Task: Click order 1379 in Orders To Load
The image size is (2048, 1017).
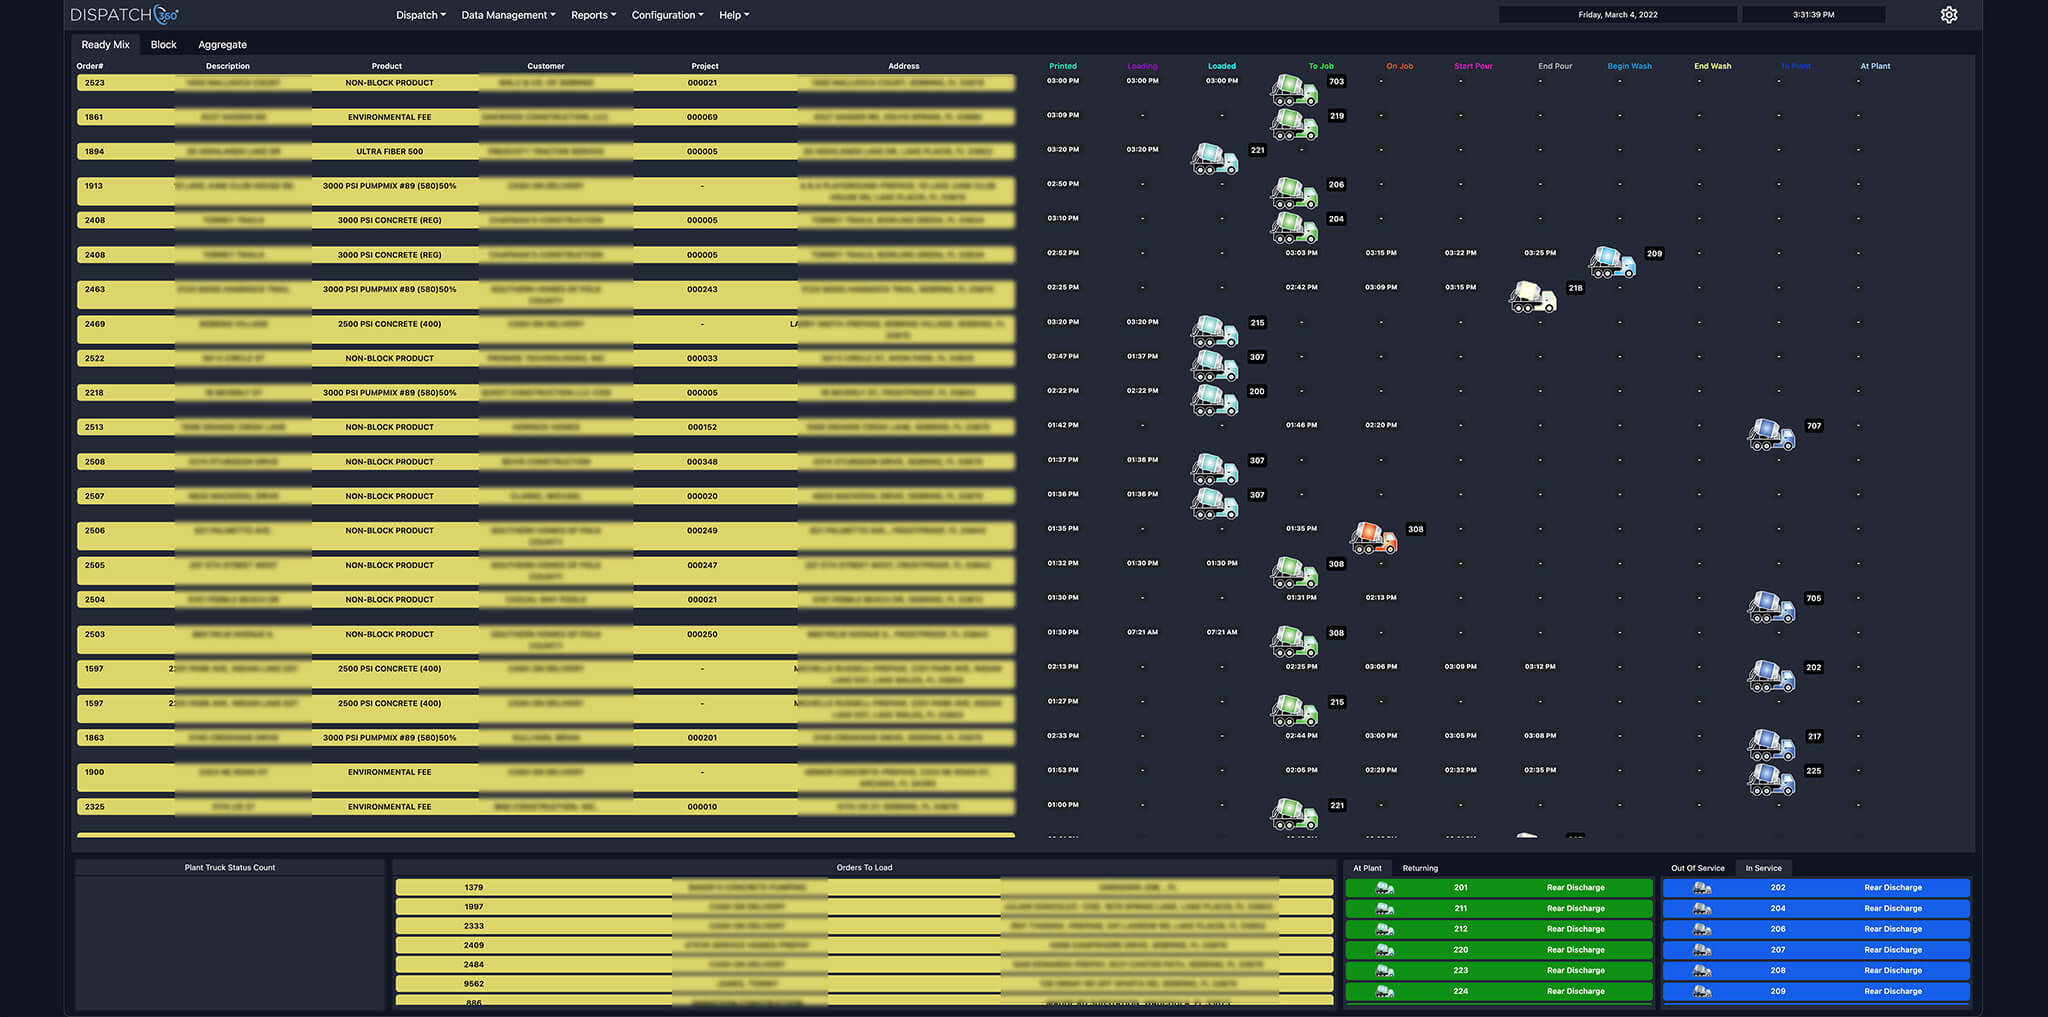Action: pyautogui.click(x=864, y=888)
